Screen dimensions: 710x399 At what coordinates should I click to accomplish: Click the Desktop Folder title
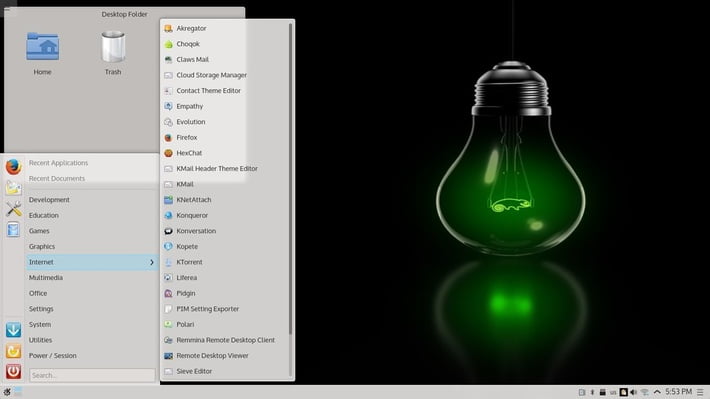125,14
